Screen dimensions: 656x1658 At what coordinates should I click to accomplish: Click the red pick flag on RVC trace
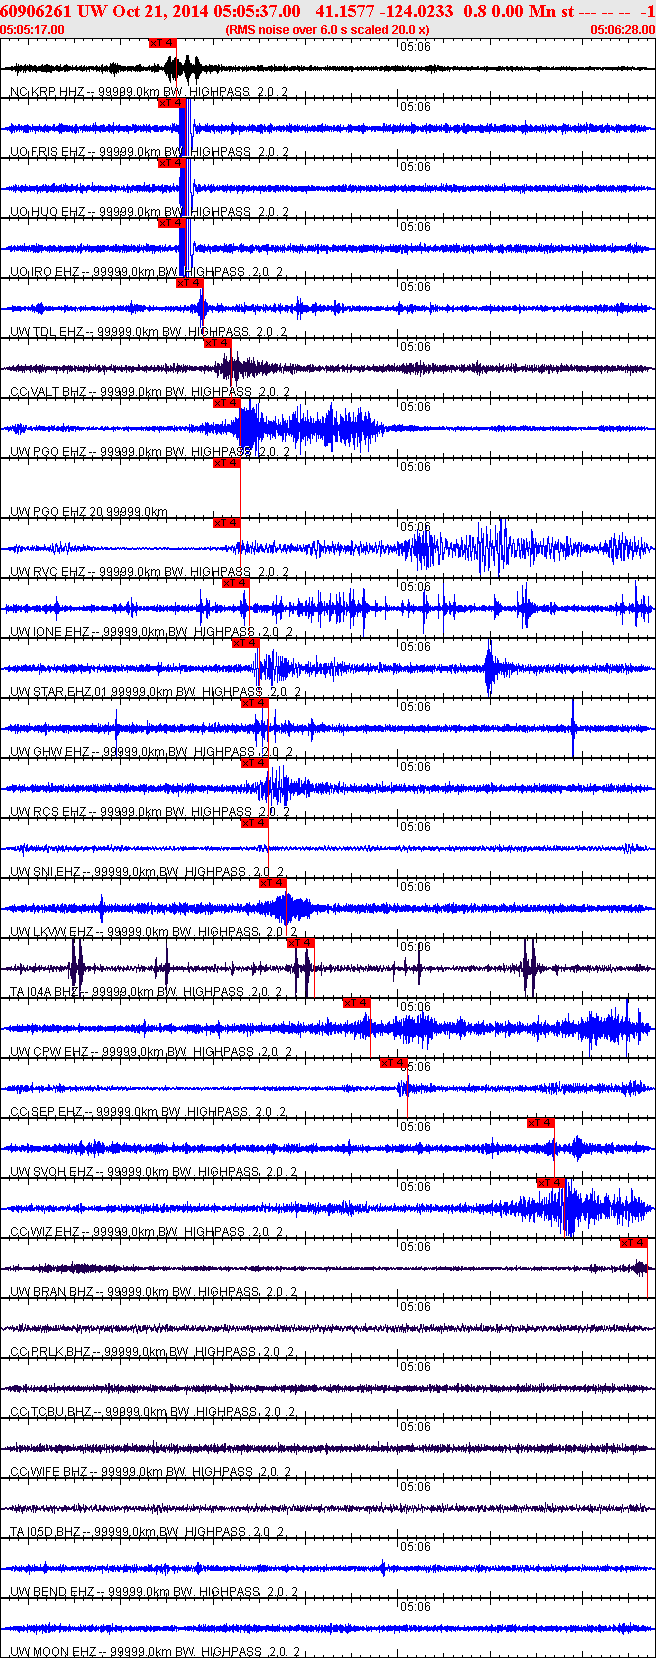(x=226, y=523)
